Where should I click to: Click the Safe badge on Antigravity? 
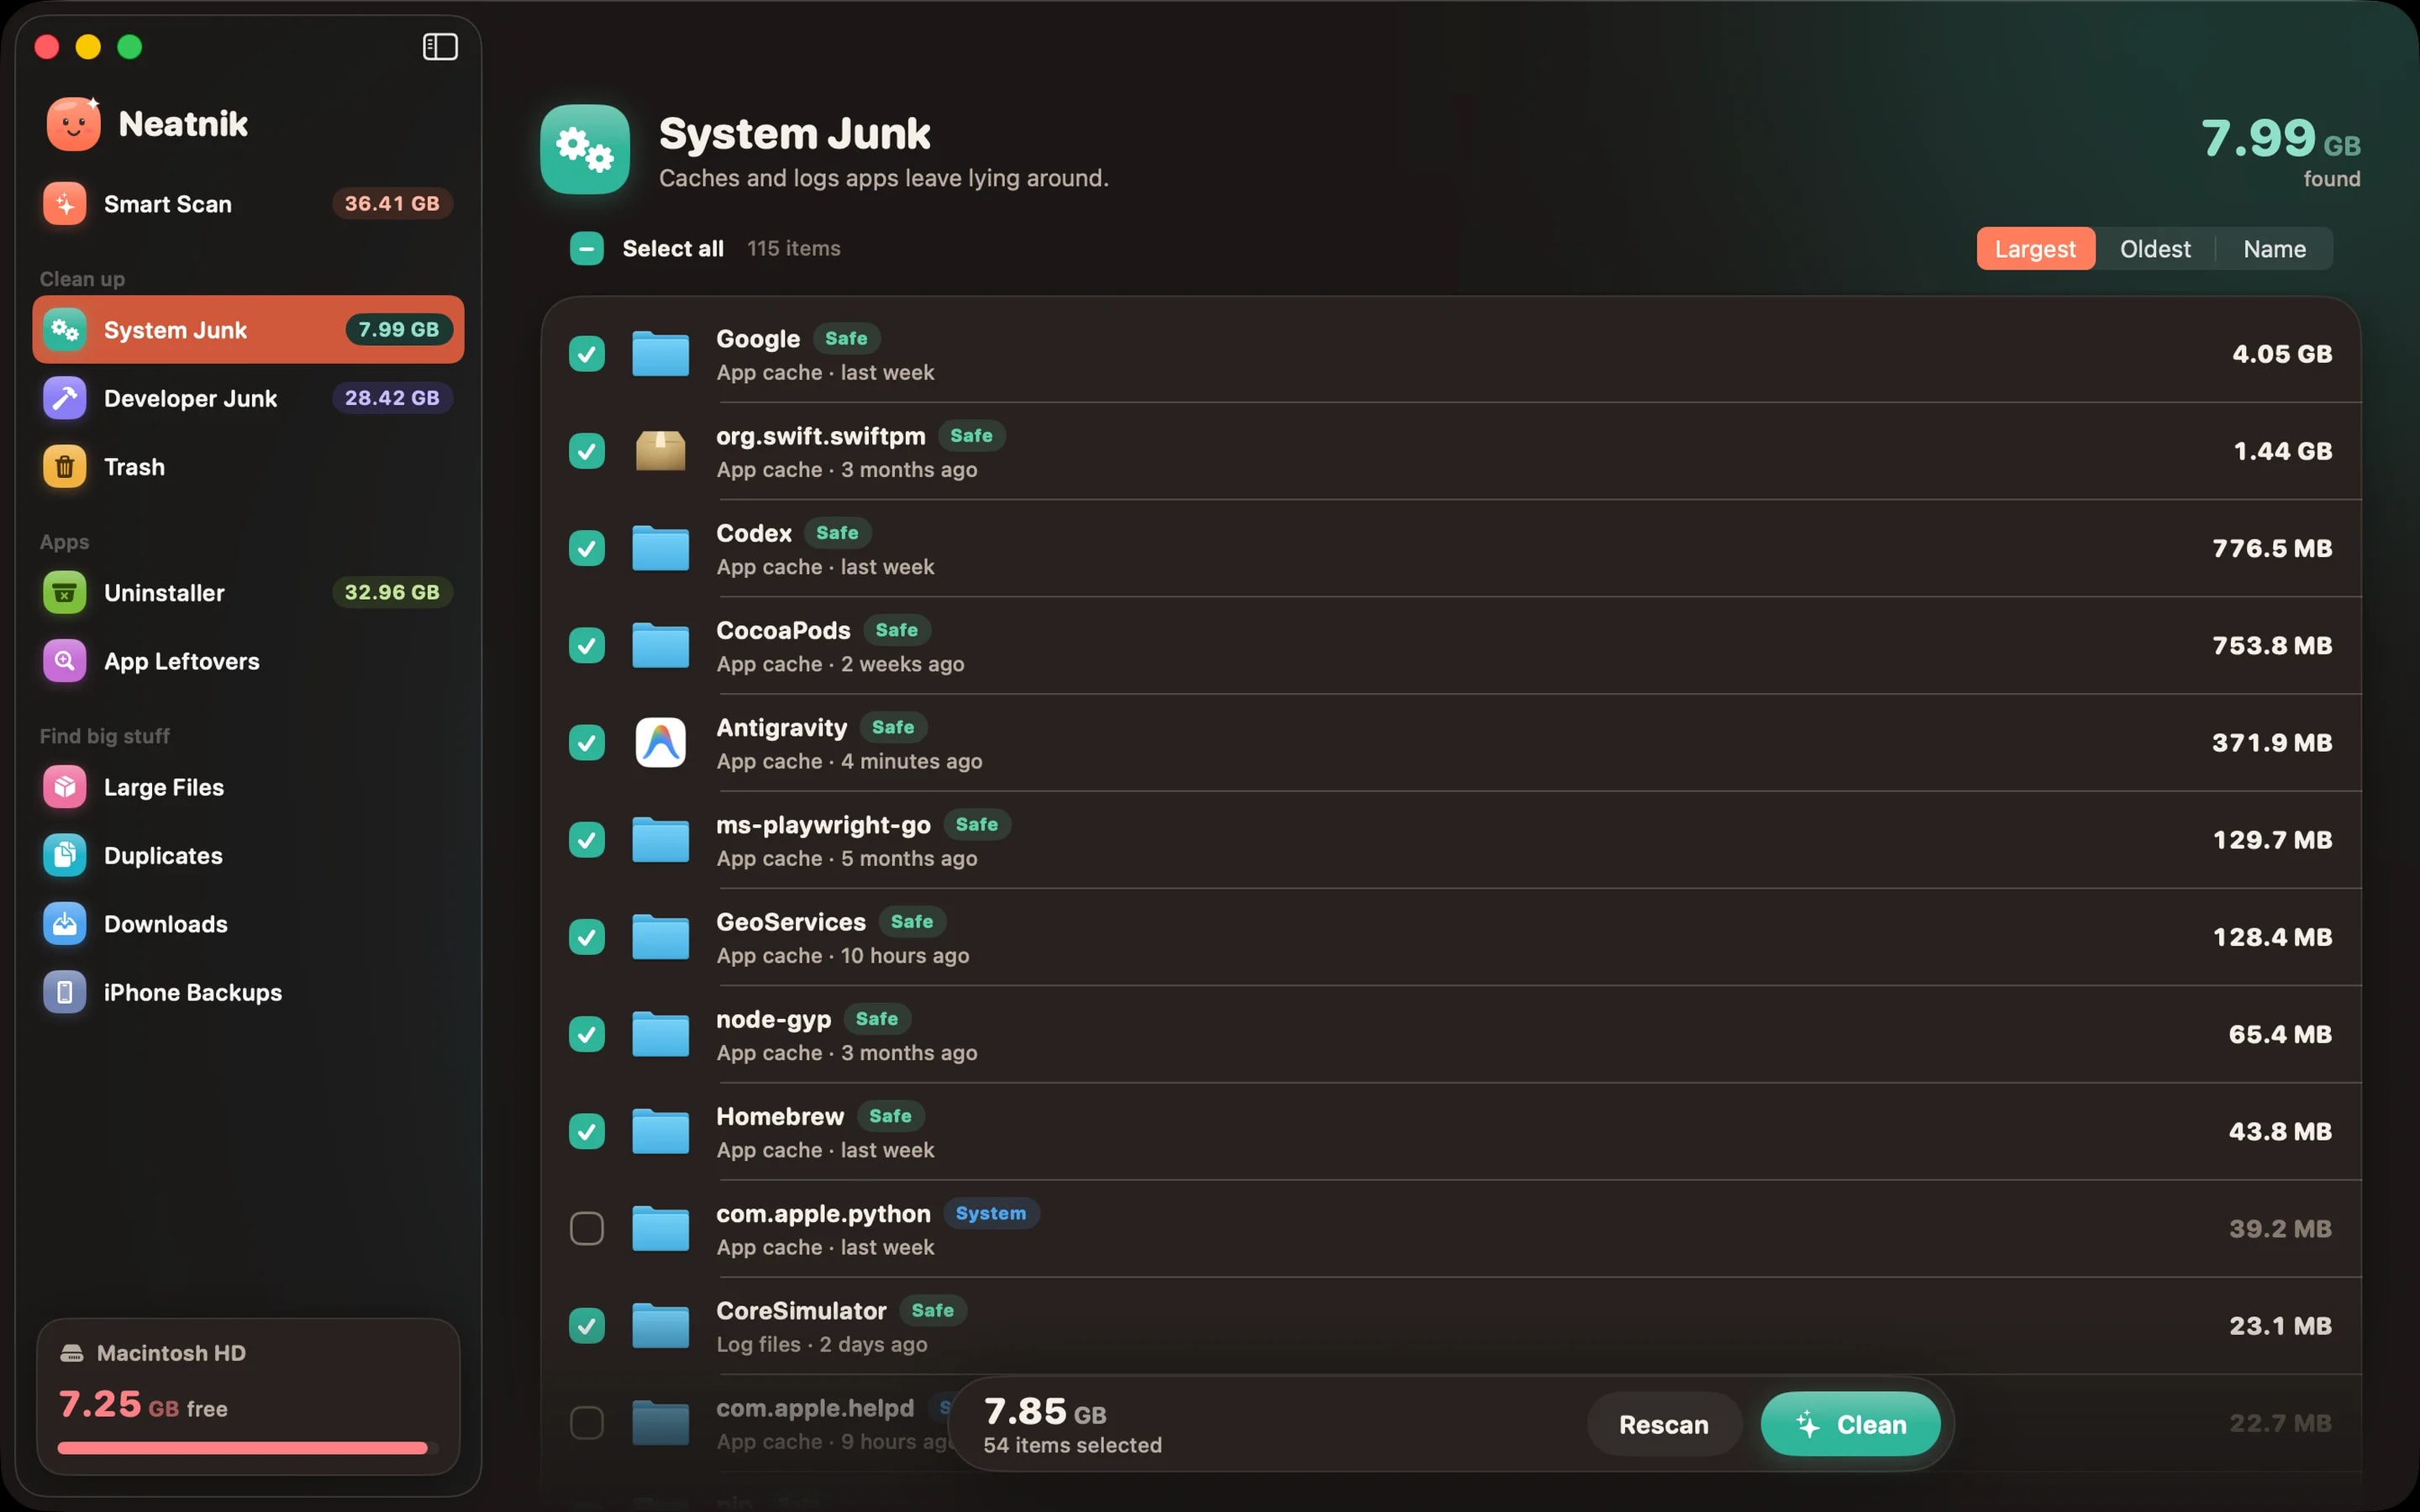(x=893, y=727)
